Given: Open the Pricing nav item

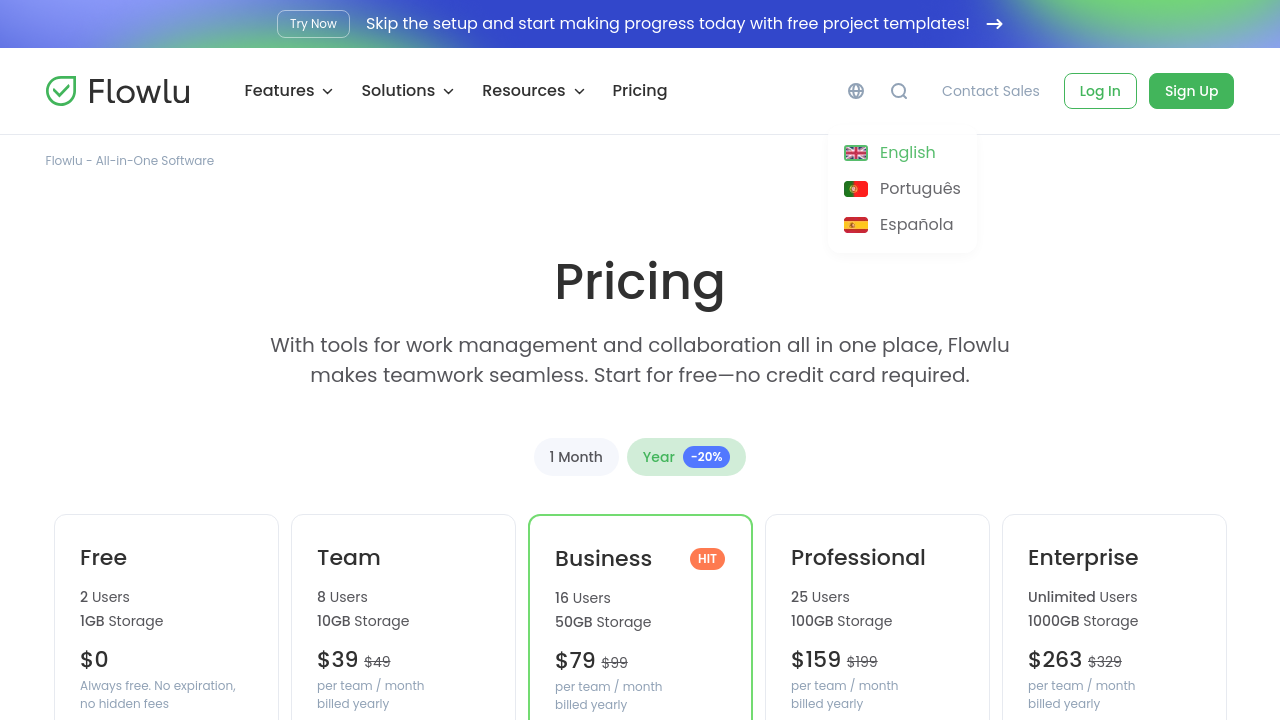Looking at the screenshot, I should click(640, 91).
